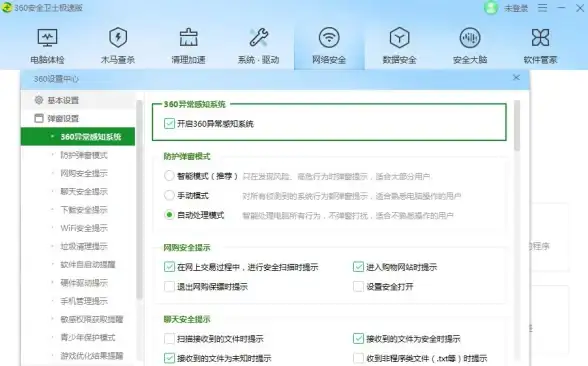
Task: Choose 手动模式 radio button
Action: click(169, 195)
